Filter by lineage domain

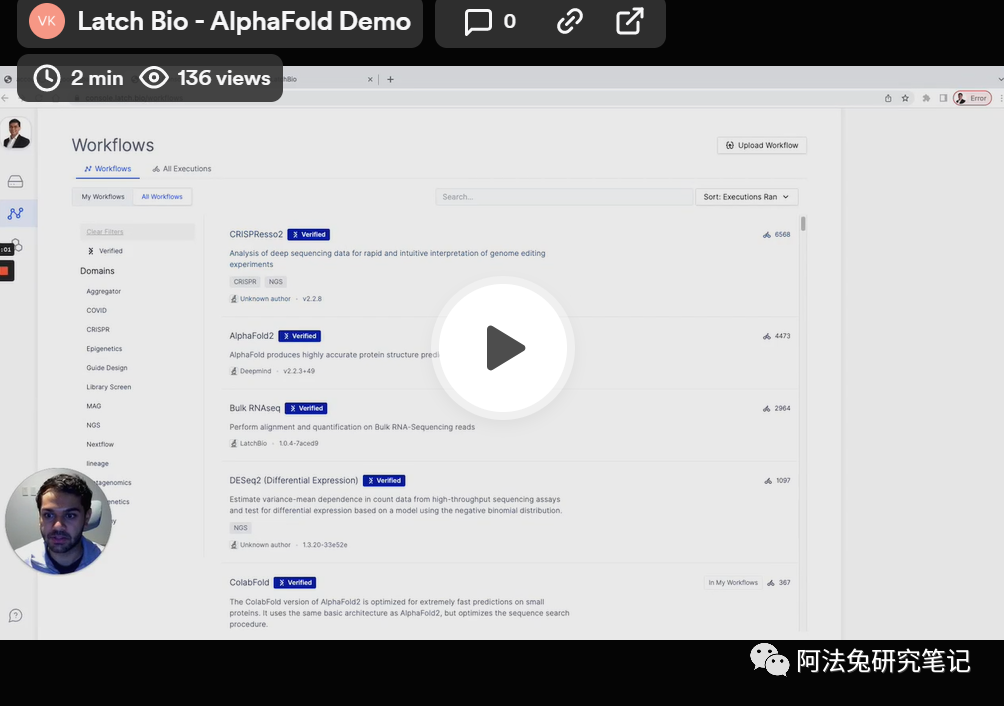97,463
